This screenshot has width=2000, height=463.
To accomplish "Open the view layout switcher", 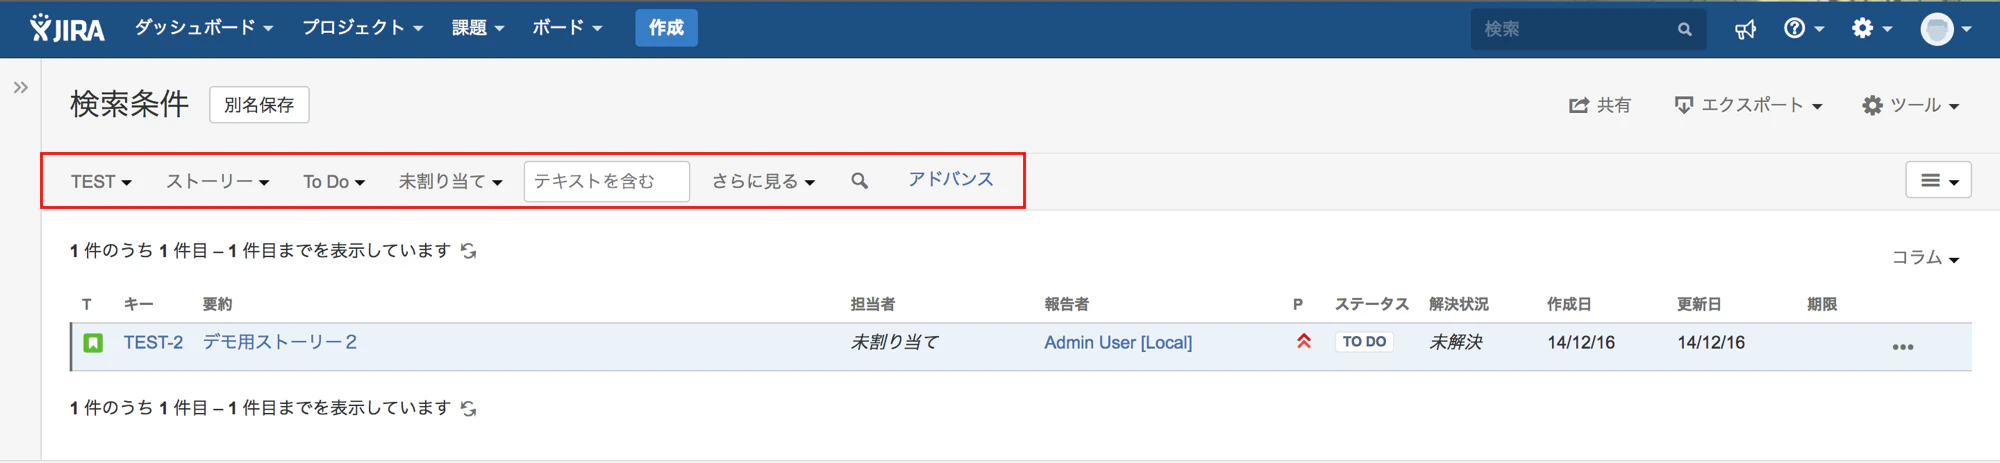I will [x=1938, y=180].
